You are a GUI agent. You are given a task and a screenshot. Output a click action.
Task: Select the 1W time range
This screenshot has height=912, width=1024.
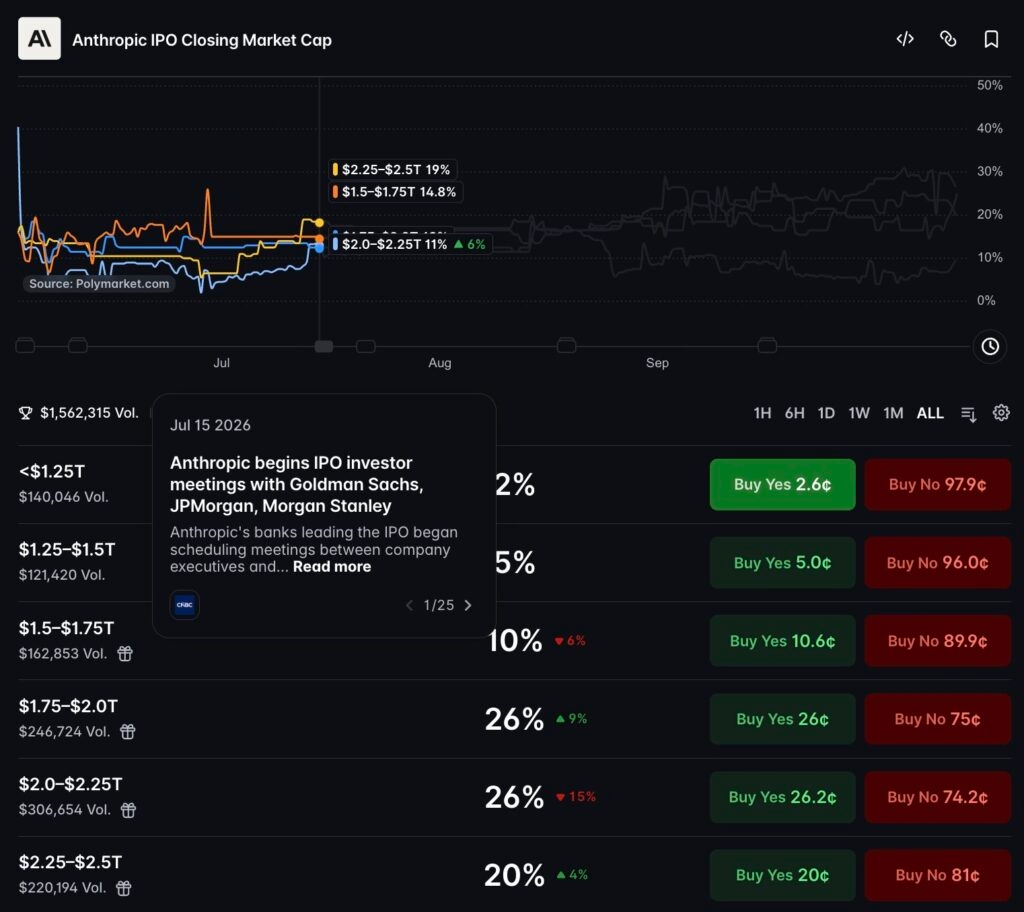pyautogui.click(x=859, y=414)
